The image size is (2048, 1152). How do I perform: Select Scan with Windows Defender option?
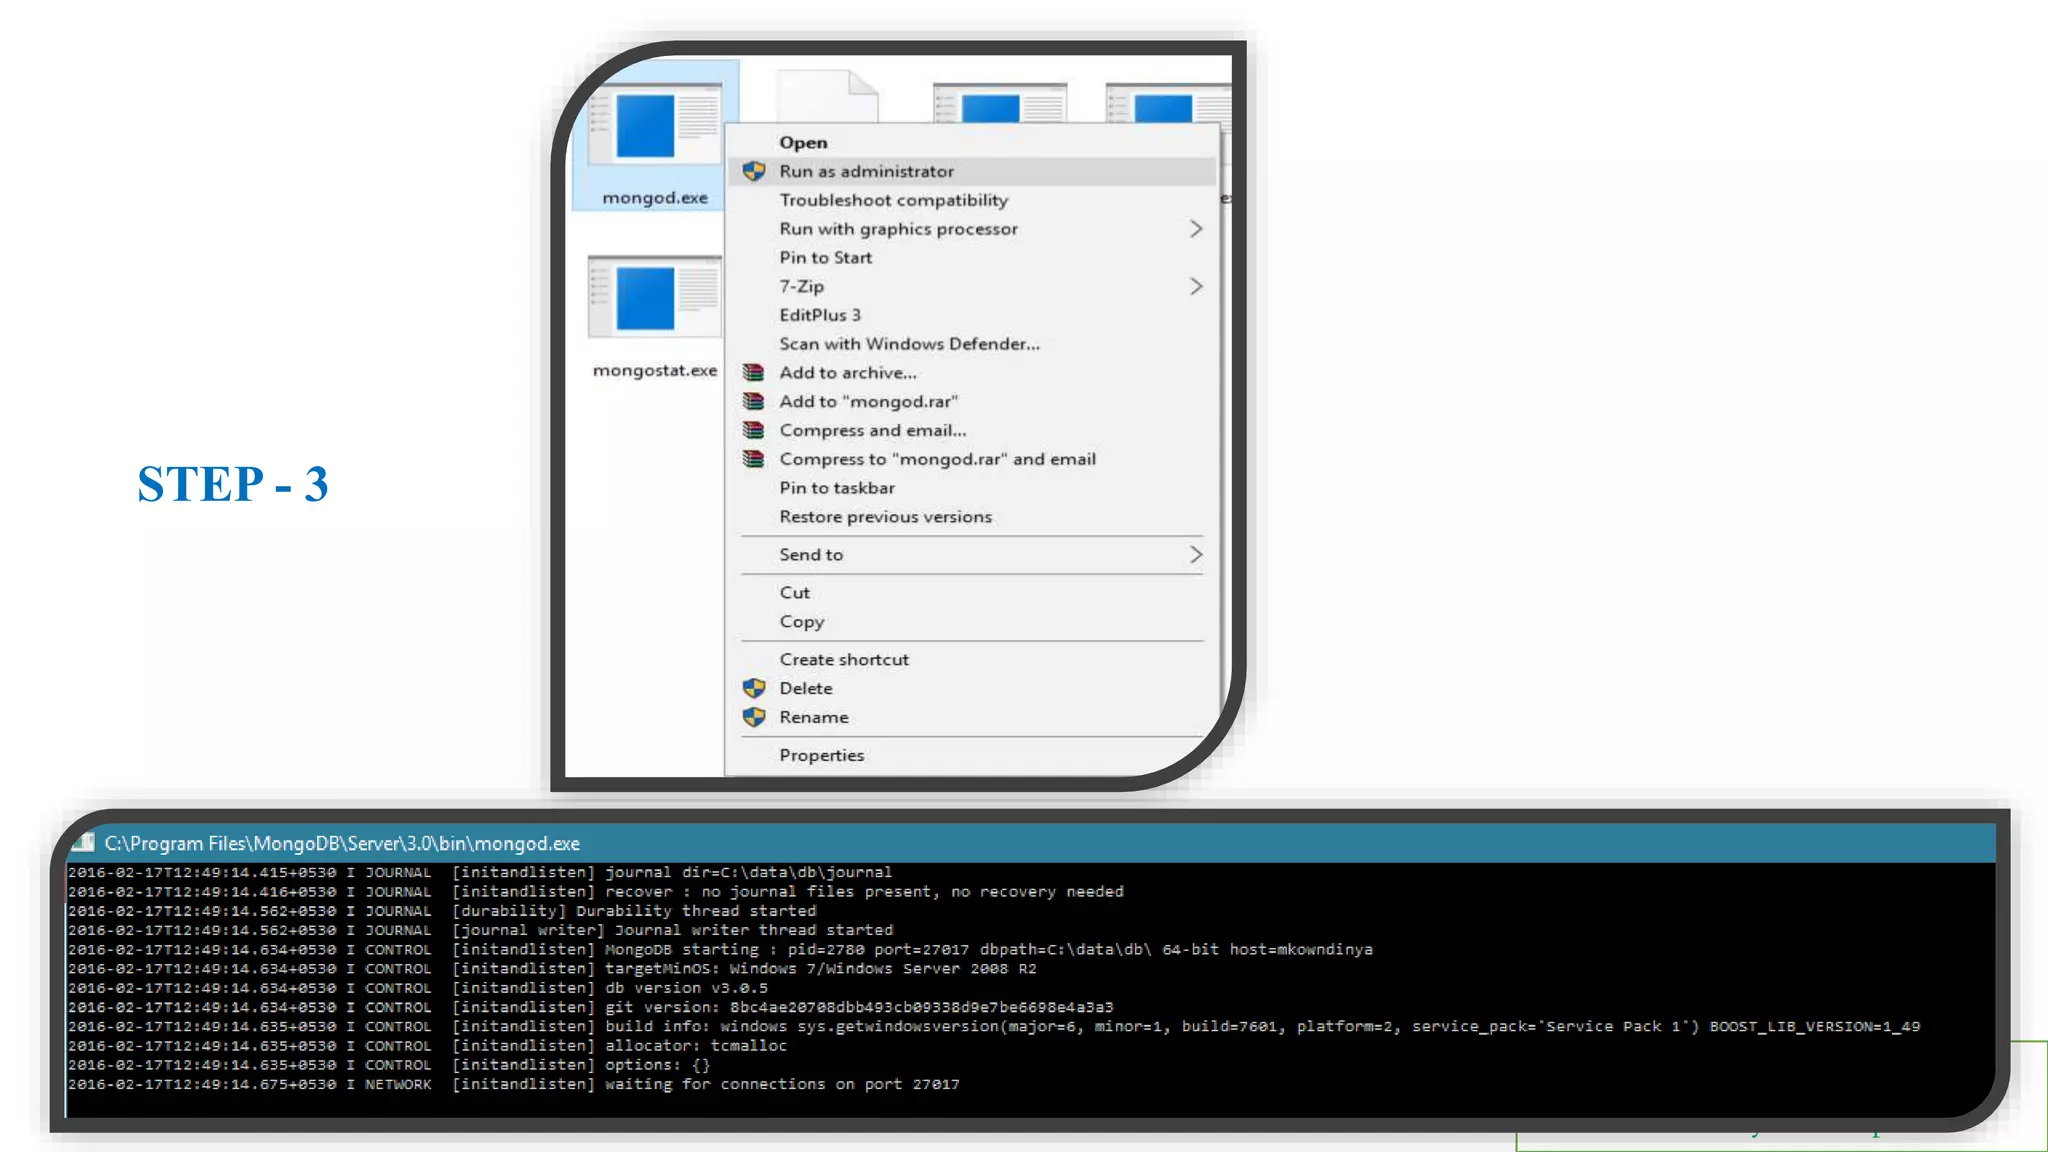click(909, 344)
